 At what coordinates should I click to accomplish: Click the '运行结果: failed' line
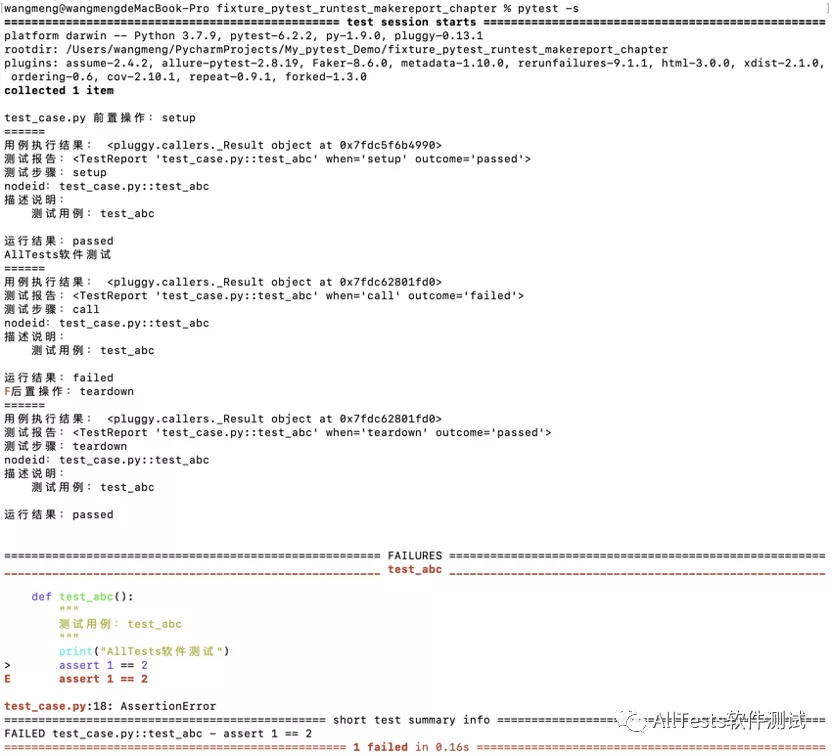(x=59, y=378)
